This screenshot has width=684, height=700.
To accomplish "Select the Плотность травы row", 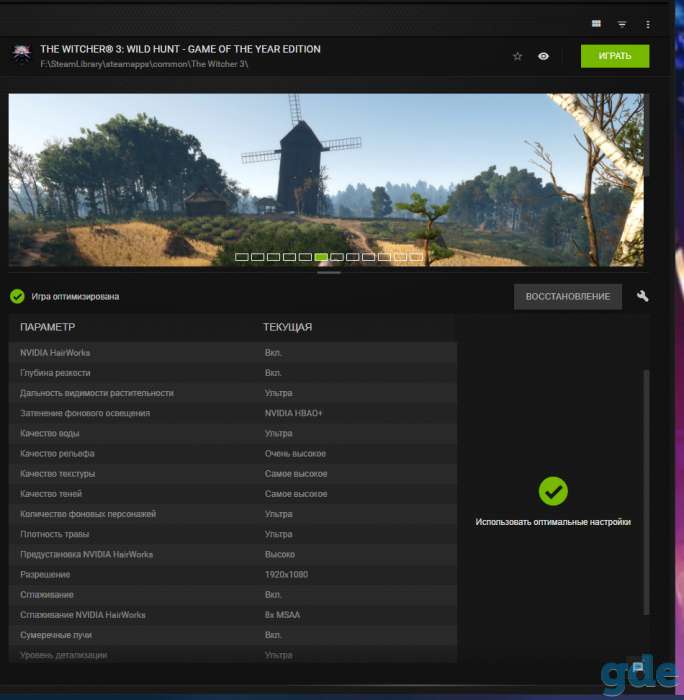I will point(233,534).
